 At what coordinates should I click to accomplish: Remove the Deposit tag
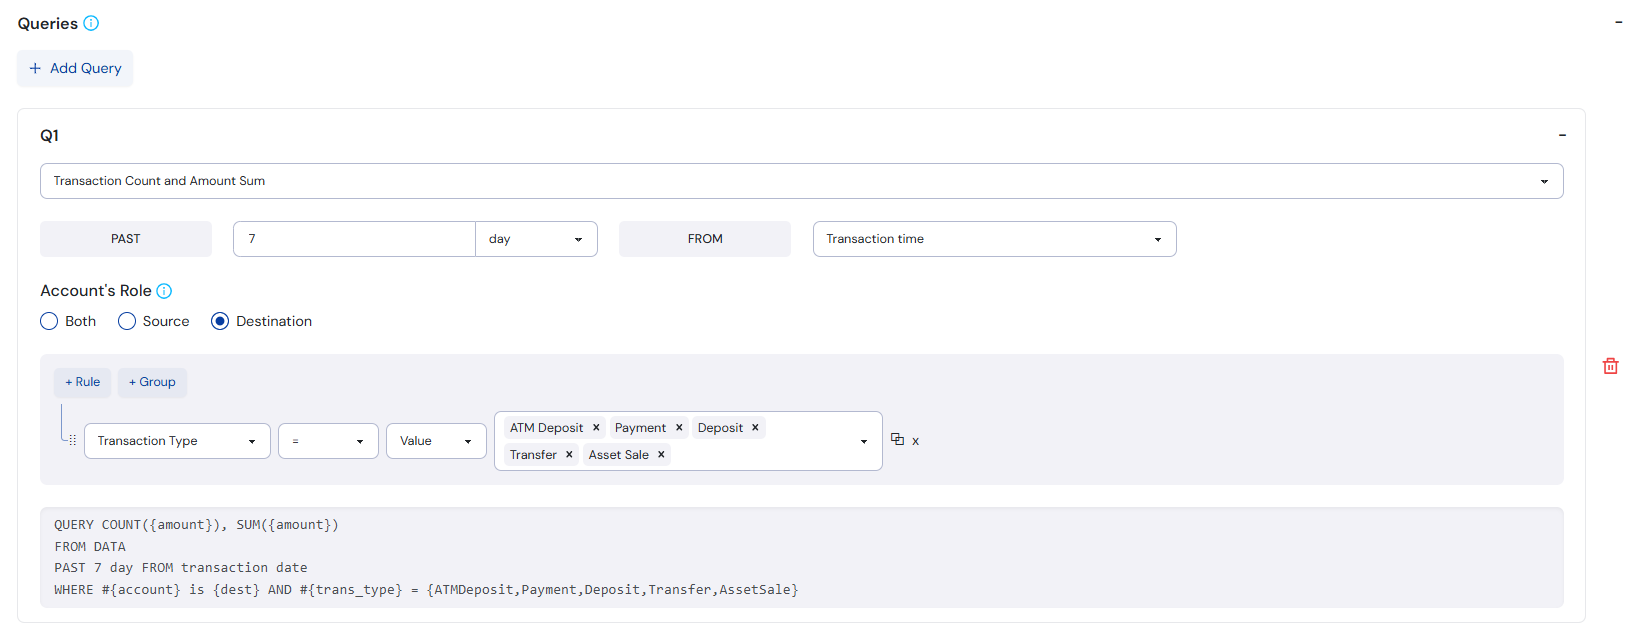(x=755, y=428)
